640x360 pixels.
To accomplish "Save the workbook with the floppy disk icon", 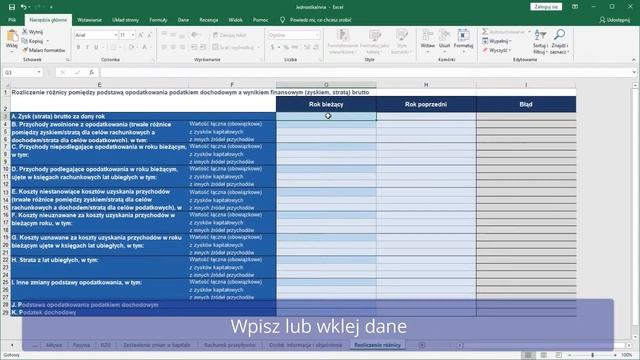I will point(11,7).
